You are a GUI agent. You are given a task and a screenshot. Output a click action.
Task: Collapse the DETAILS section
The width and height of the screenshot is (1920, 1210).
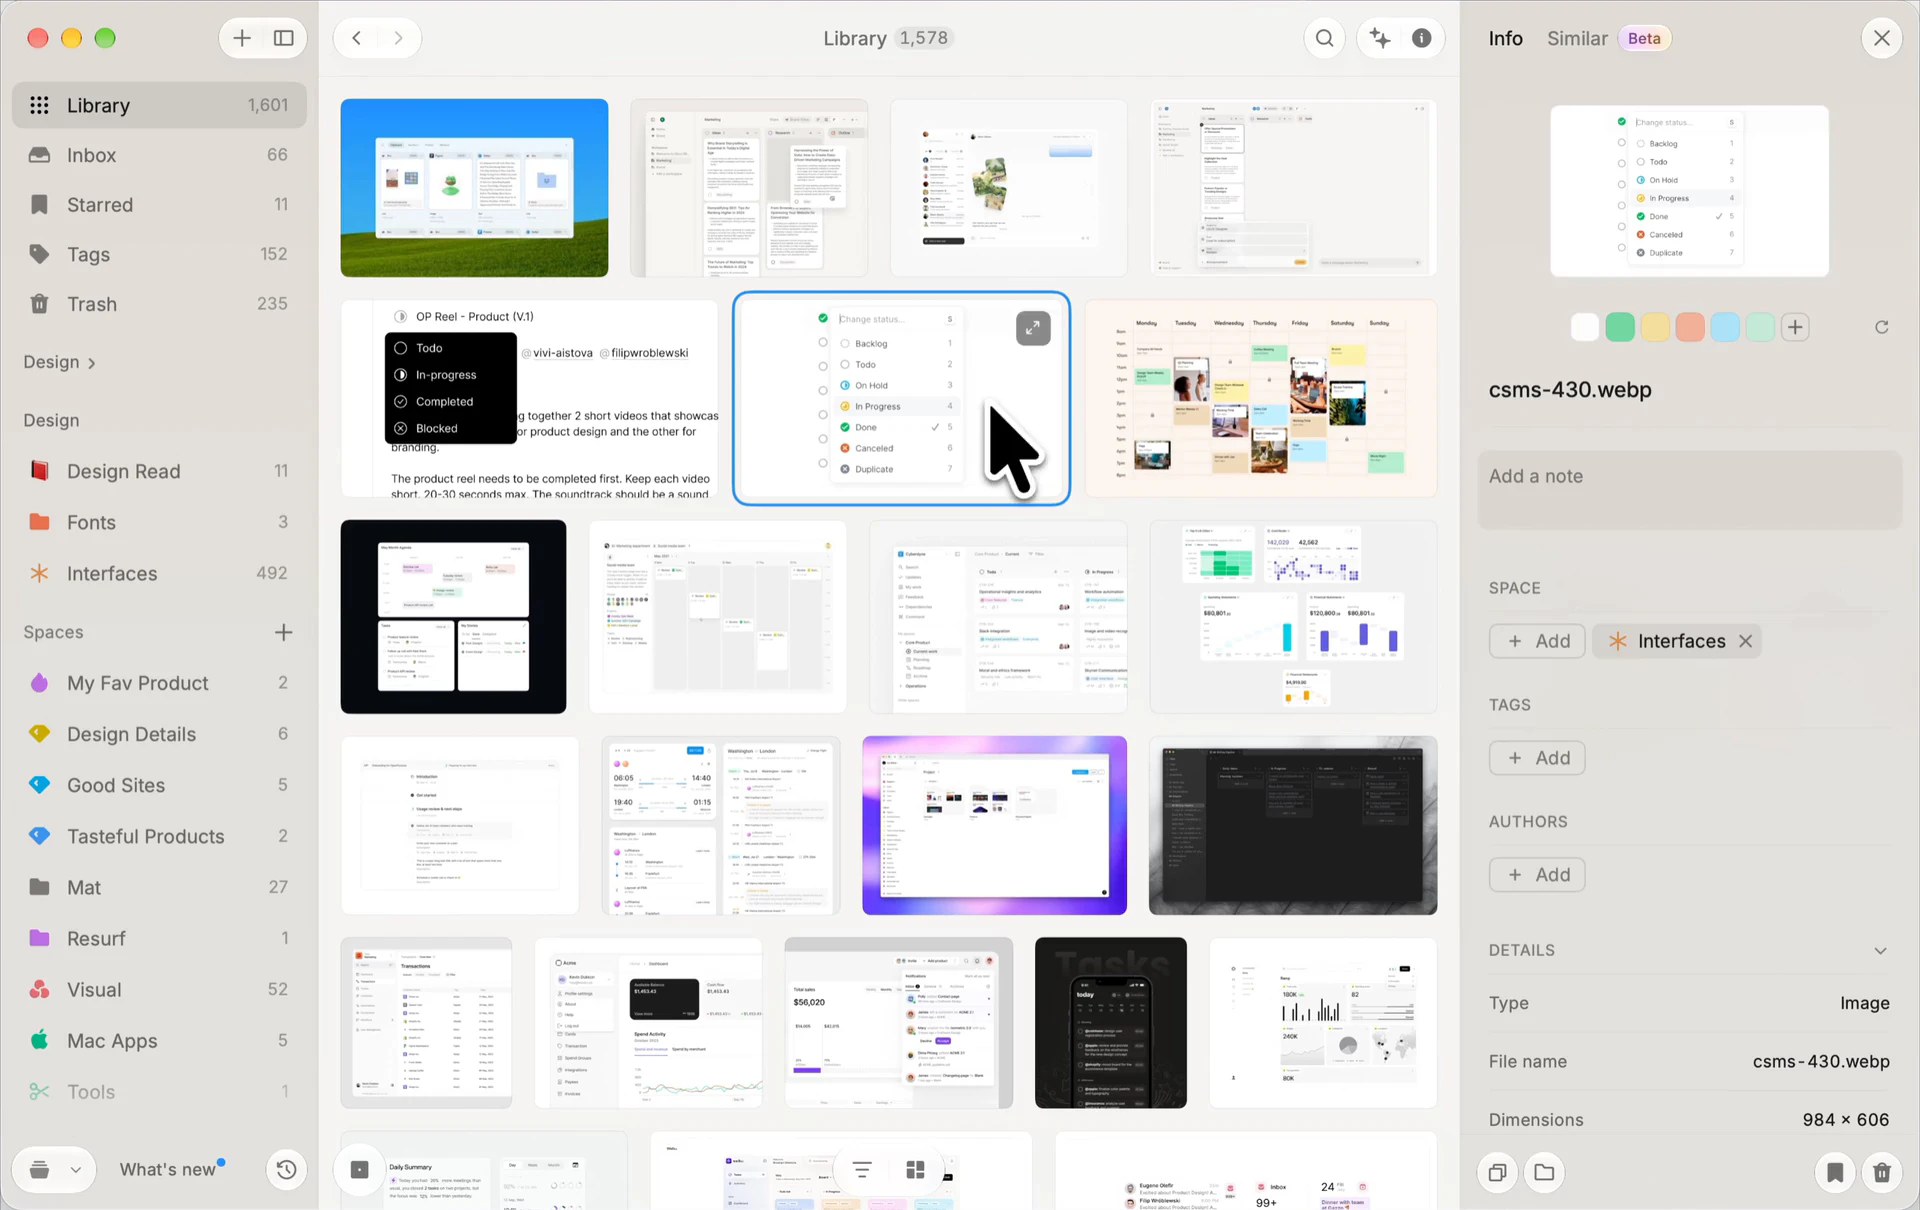click(x=1880, y=950)
